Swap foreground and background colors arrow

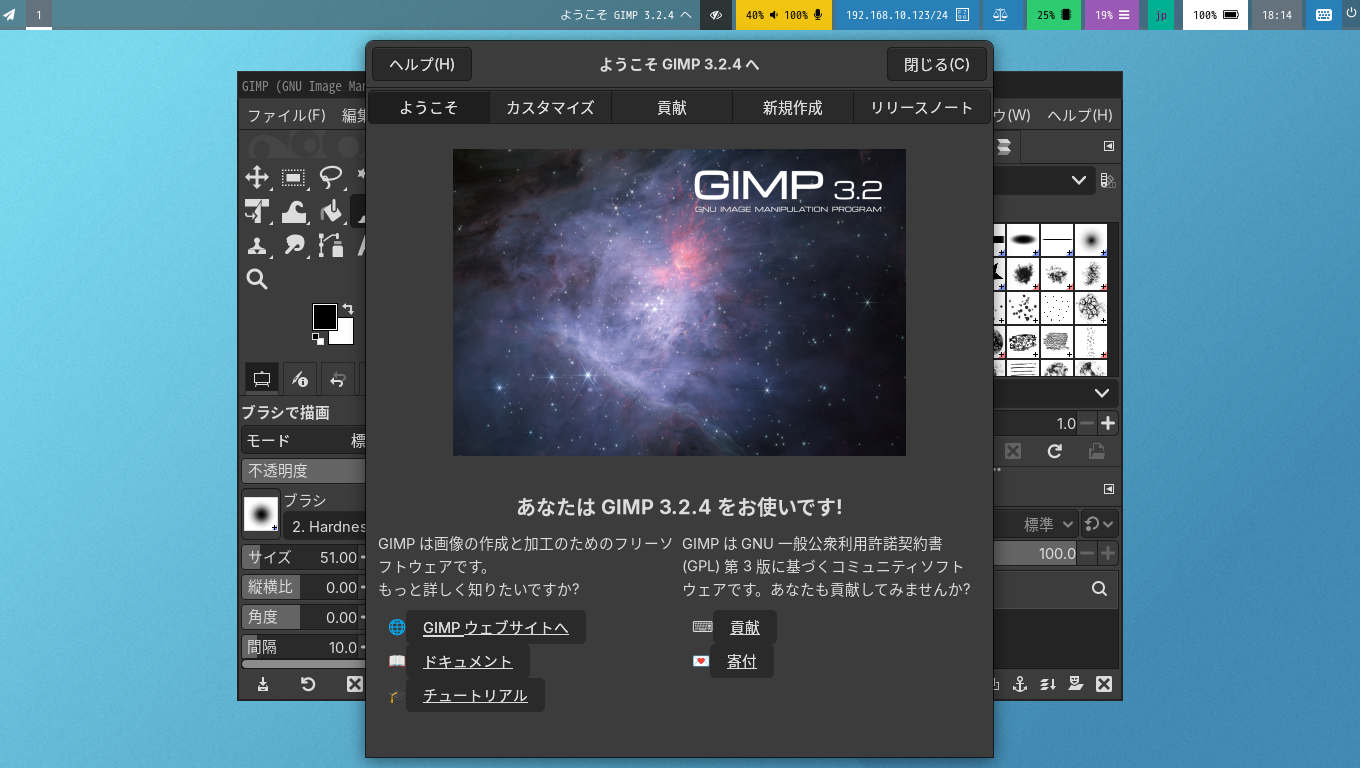point(347,310)
